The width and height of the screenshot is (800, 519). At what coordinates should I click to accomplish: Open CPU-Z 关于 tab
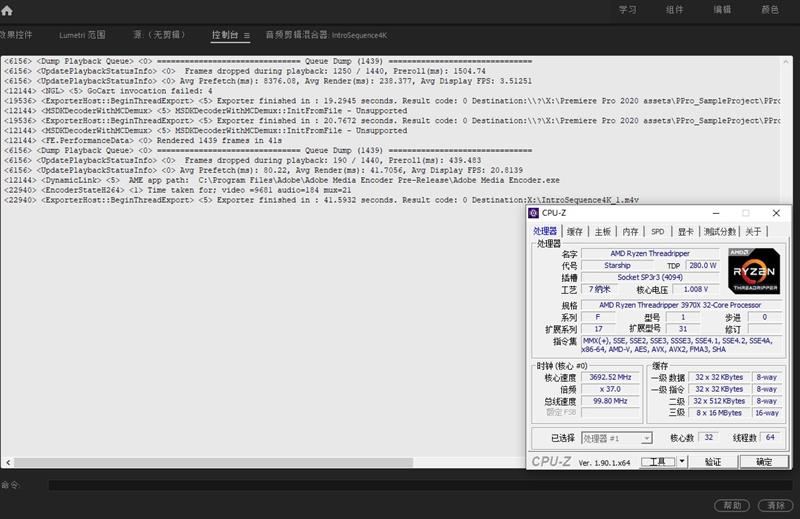(x=753, y=231)
